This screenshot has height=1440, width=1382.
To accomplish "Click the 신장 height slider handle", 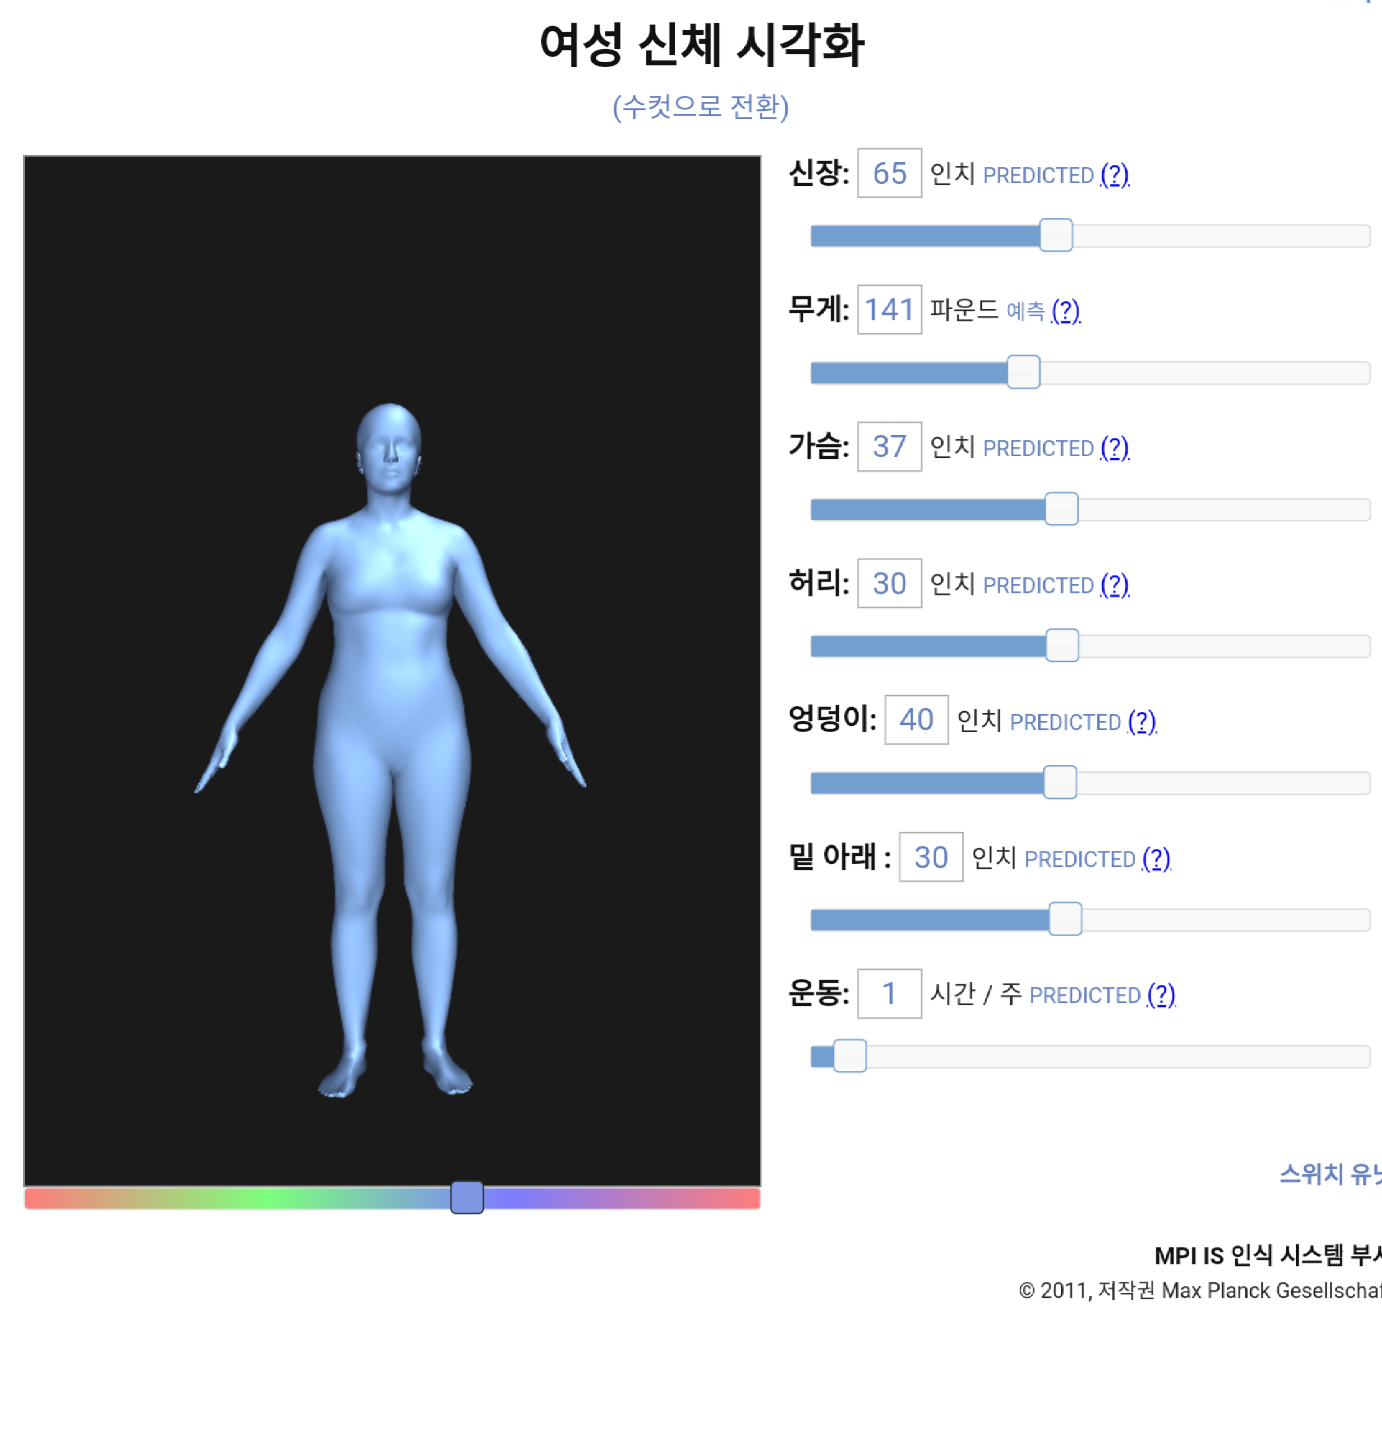I will point(1056,235).
